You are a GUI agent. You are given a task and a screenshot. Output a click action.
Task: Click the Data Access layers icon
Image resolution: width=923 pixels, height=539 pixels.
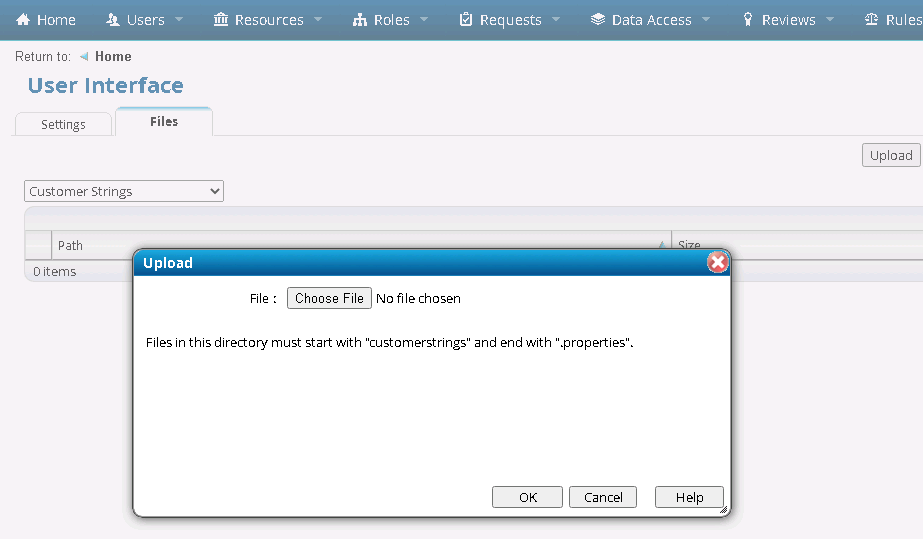pos(598,20)
